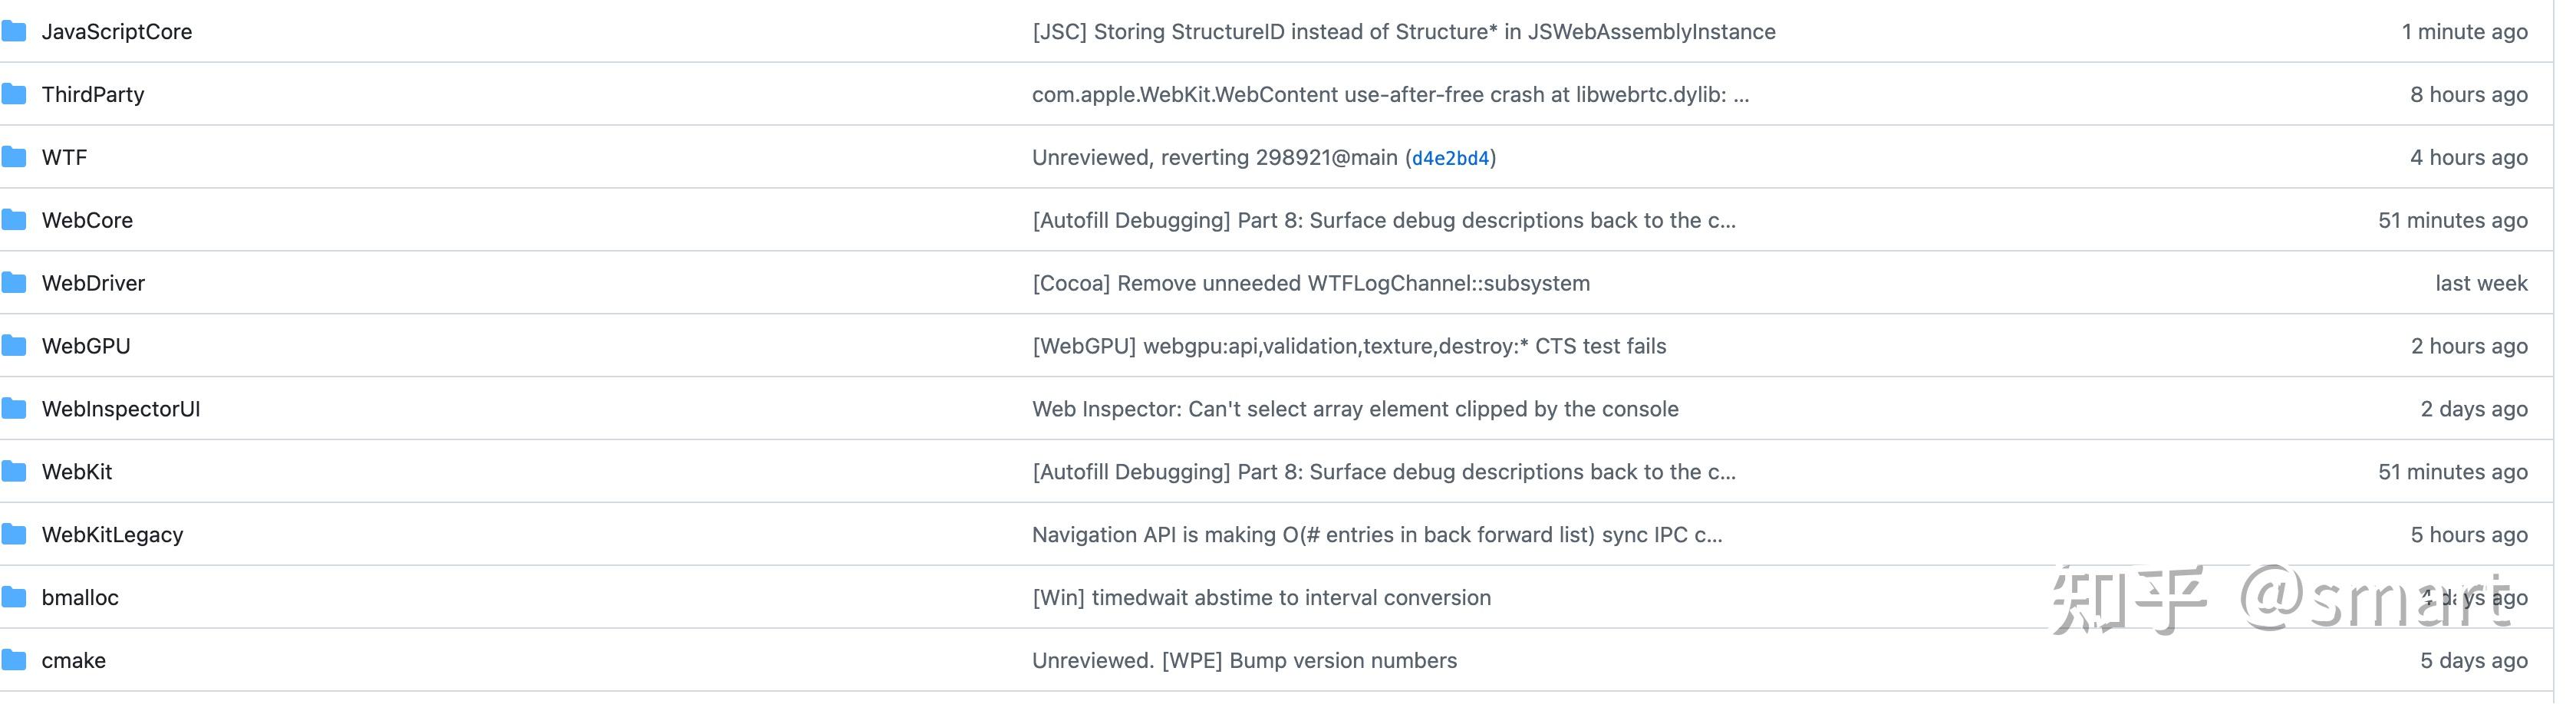Open the Remove unneeded WTFLogChannel commit
This screenshot has width=2576, height=704.
[x=1310, y=284]
